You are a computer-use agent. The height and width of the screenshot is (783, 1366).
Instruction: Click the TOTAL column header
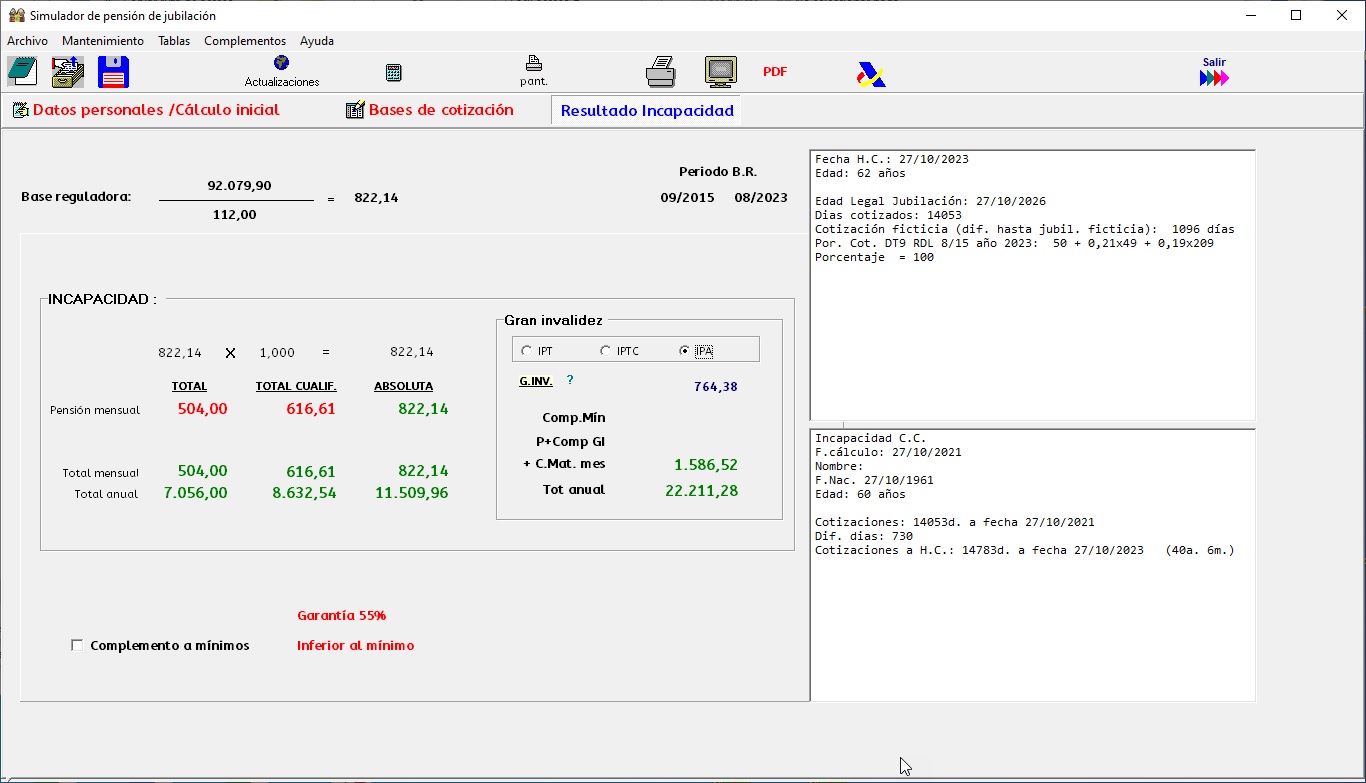tap(189, 386)
